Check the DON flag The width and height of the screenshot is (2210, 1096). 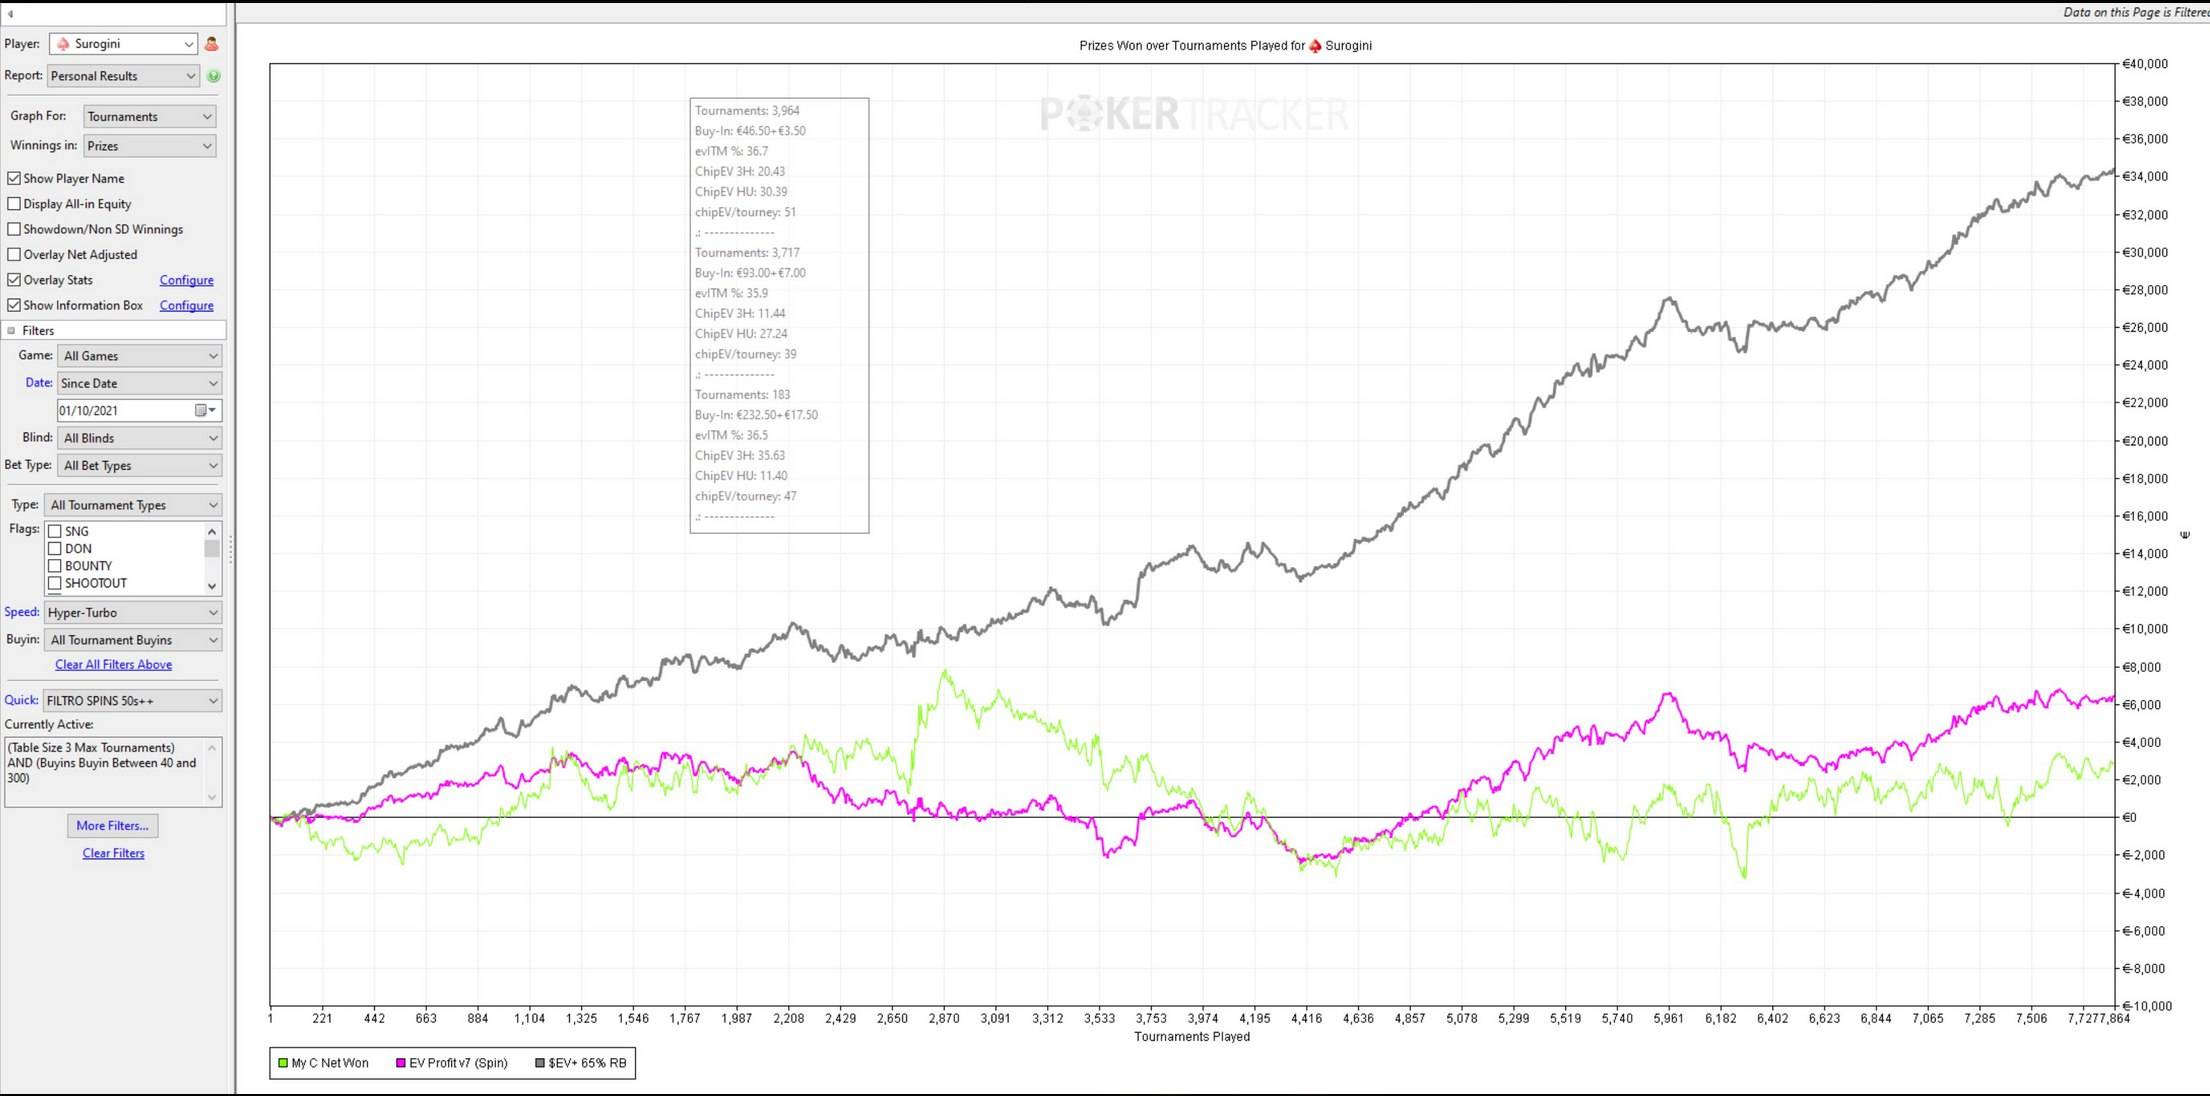point(55,549)
